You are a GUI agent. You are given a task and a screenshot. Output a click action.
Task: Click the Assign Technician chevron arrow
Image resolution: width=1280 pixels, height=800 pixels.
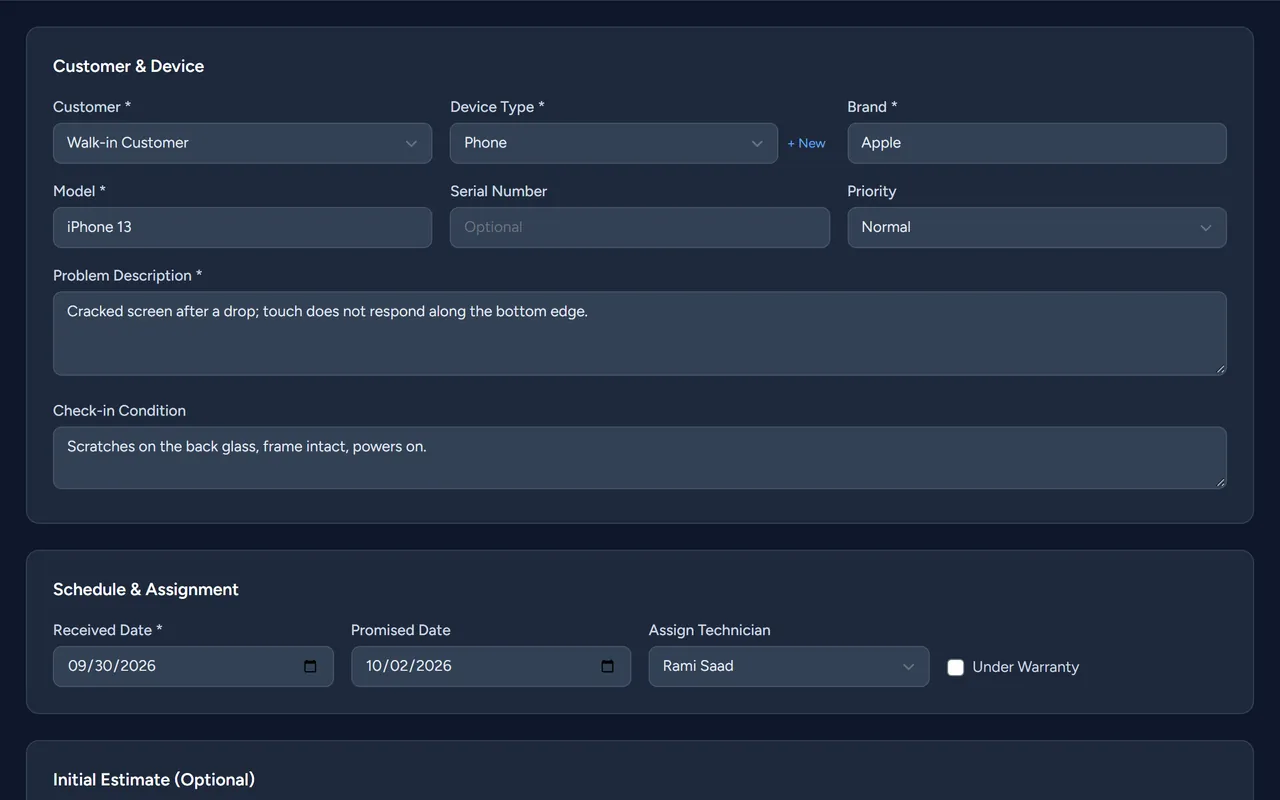(908, 666)
